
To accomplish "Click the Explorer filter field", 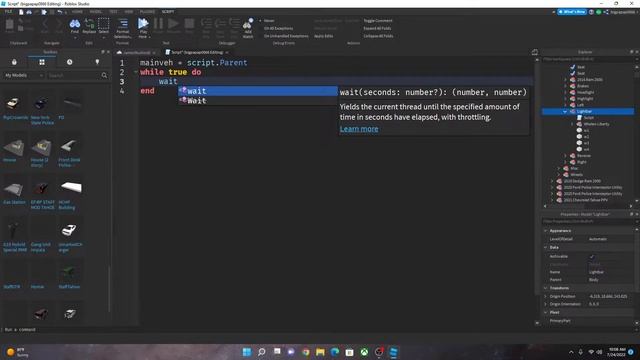I will pyautogui.click(x=588, y=59).
